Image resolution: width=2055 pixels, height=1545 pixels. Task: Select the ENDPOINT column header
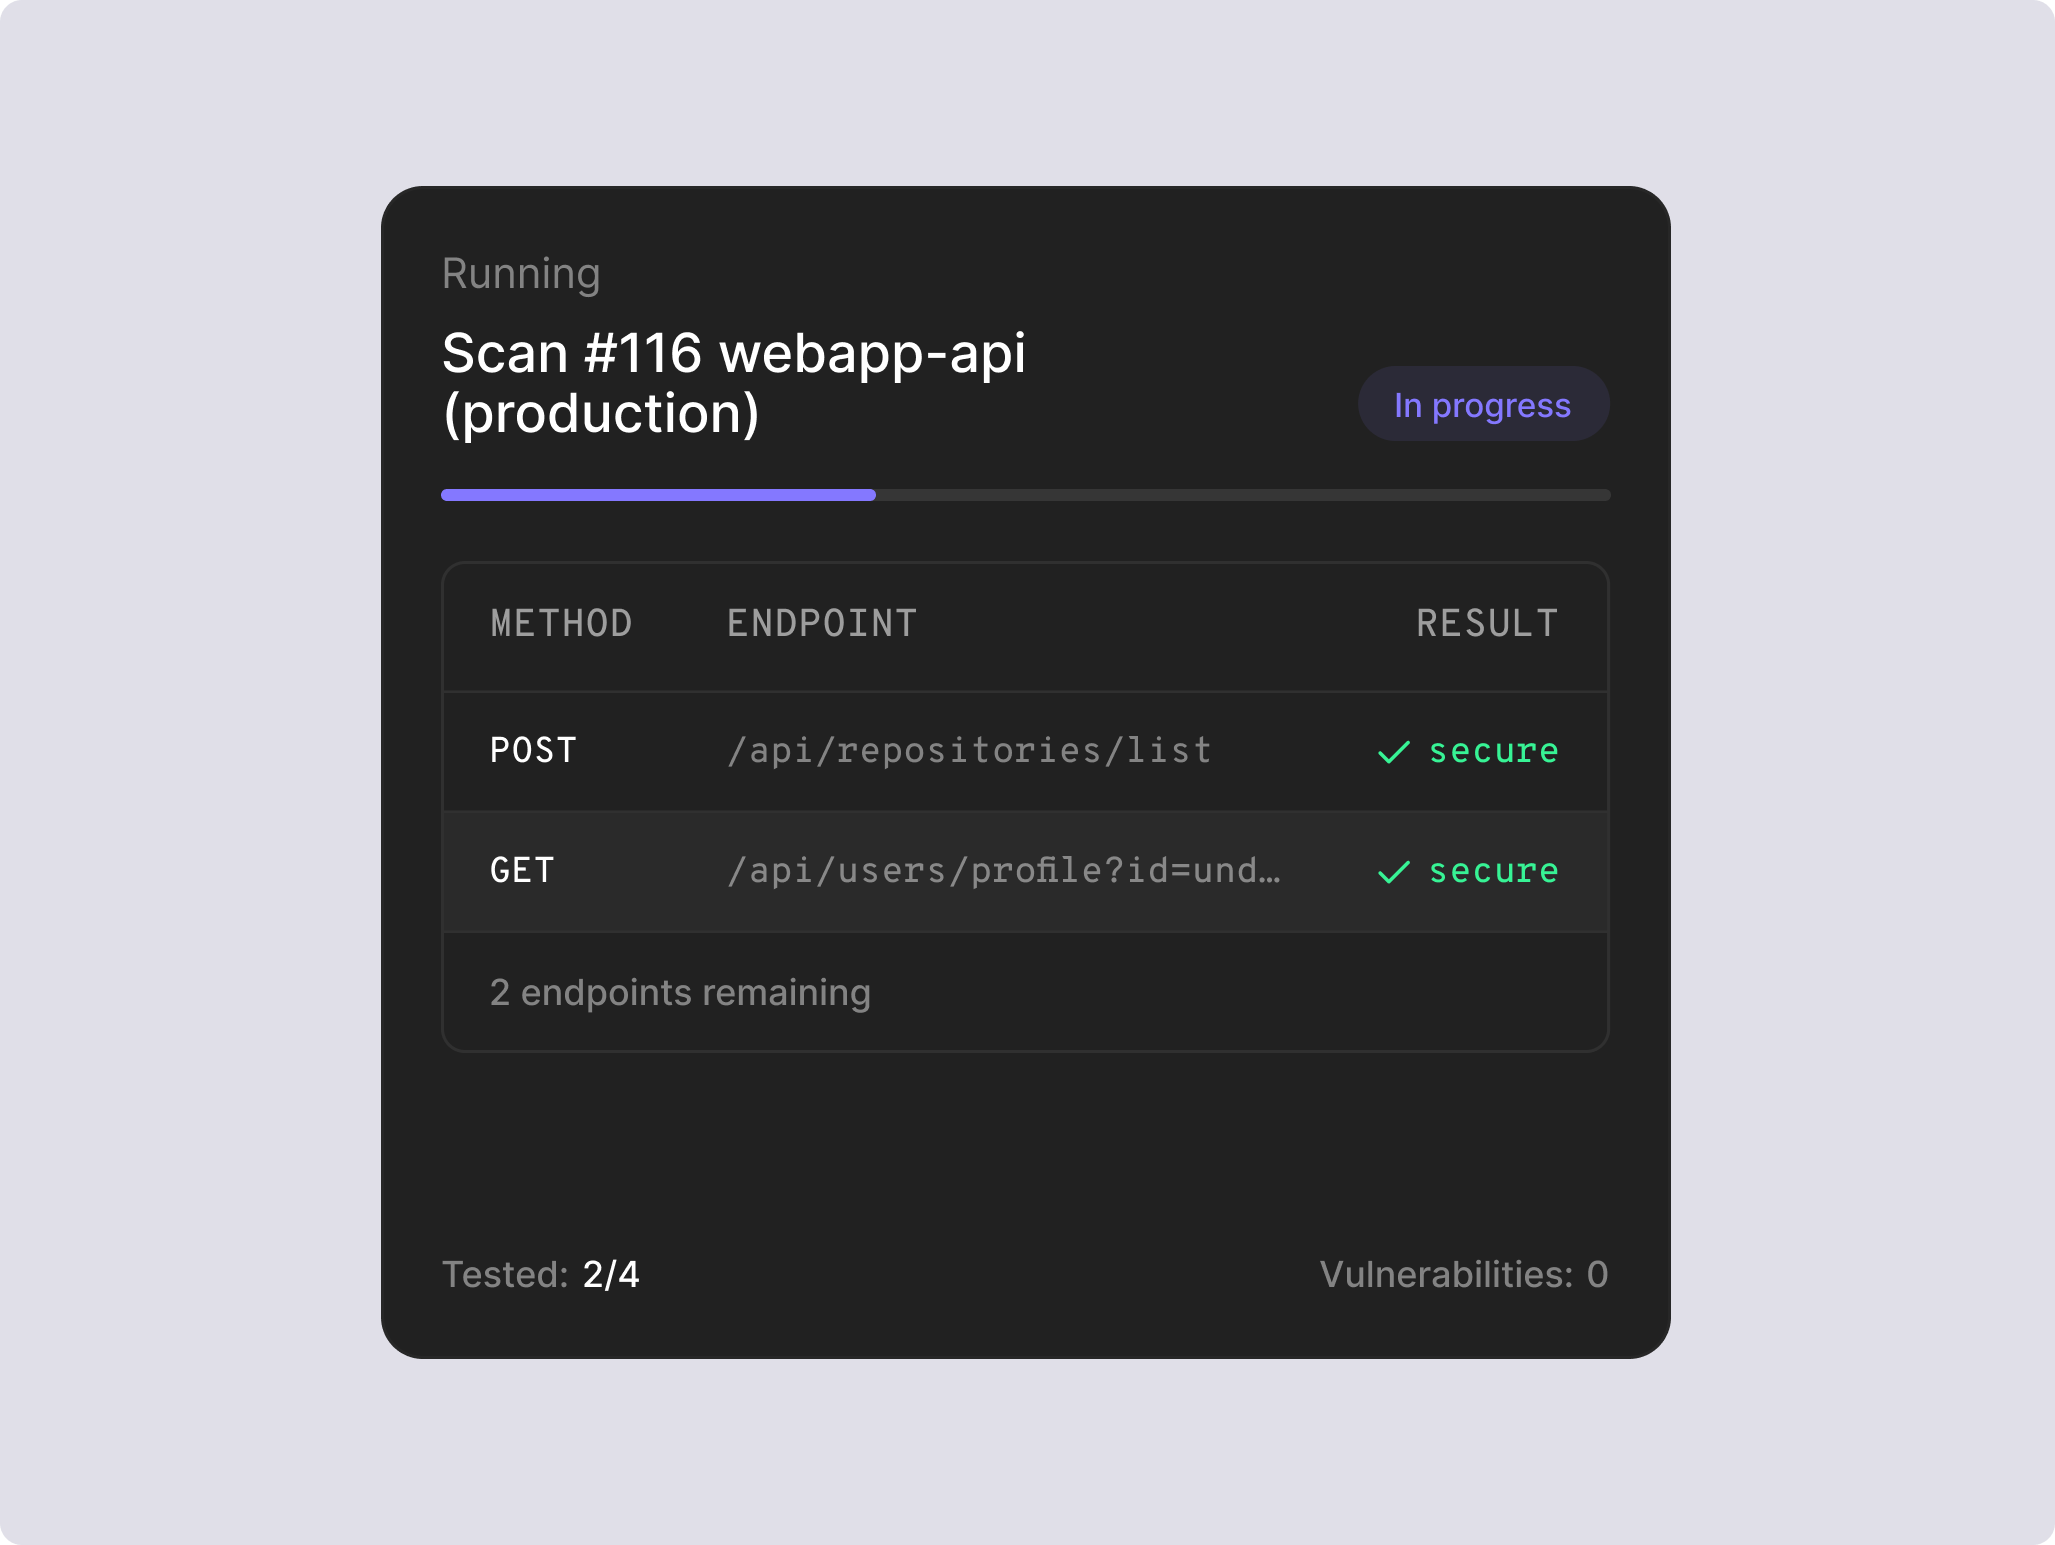820,623
